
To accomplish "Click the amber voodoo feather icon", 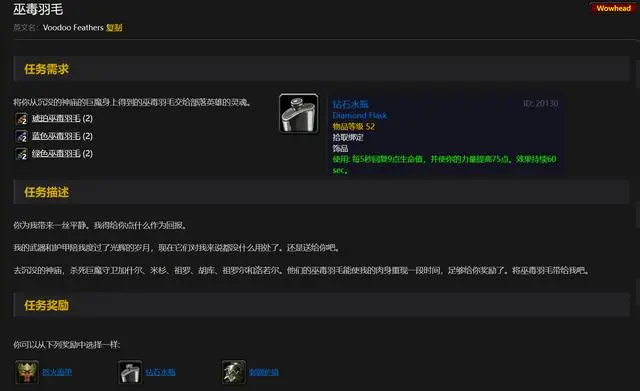I will (21, 119).
